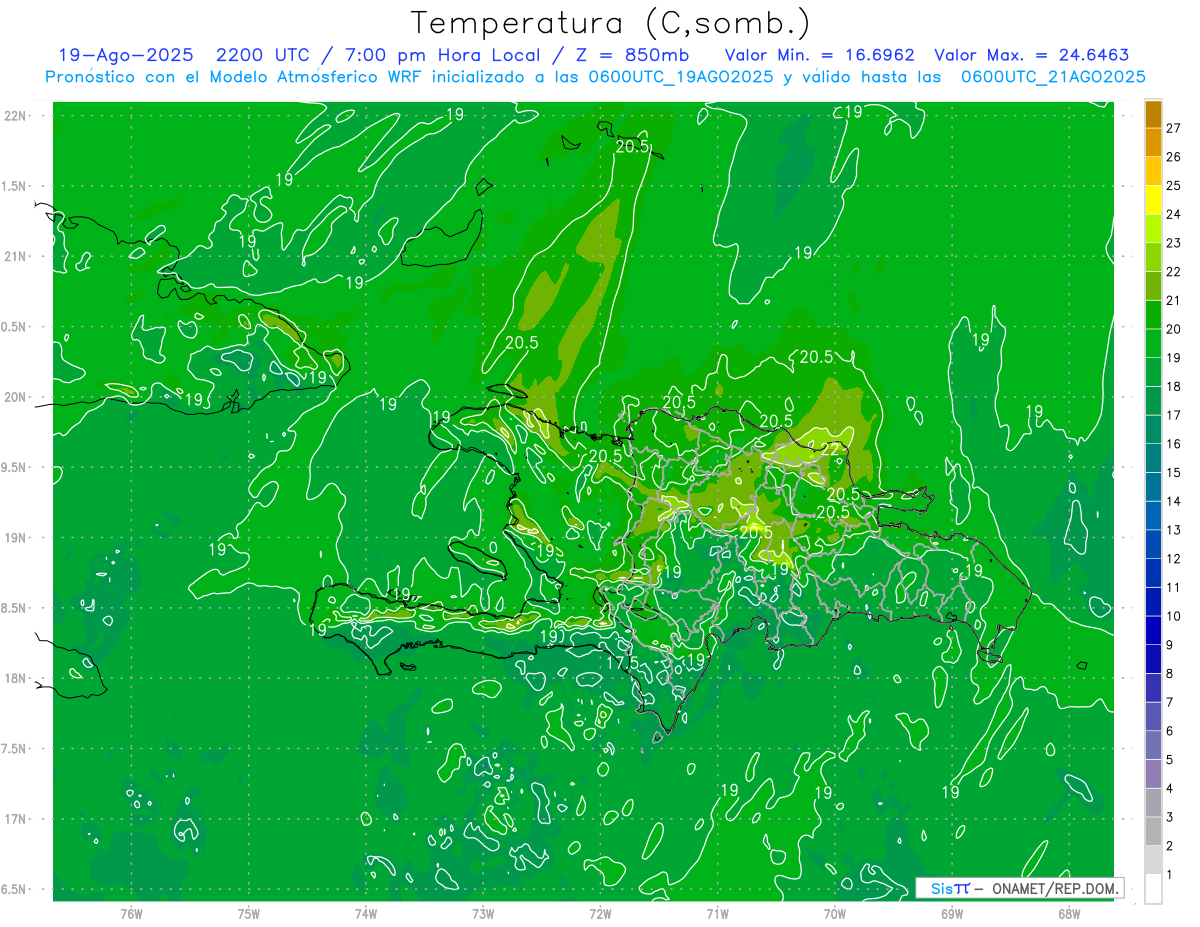Screen dimensions: 1200x927
Task: Select the '0600UTC_19AGO2025' initialization text
Action: pyautogui.click(x=683, y=77)
